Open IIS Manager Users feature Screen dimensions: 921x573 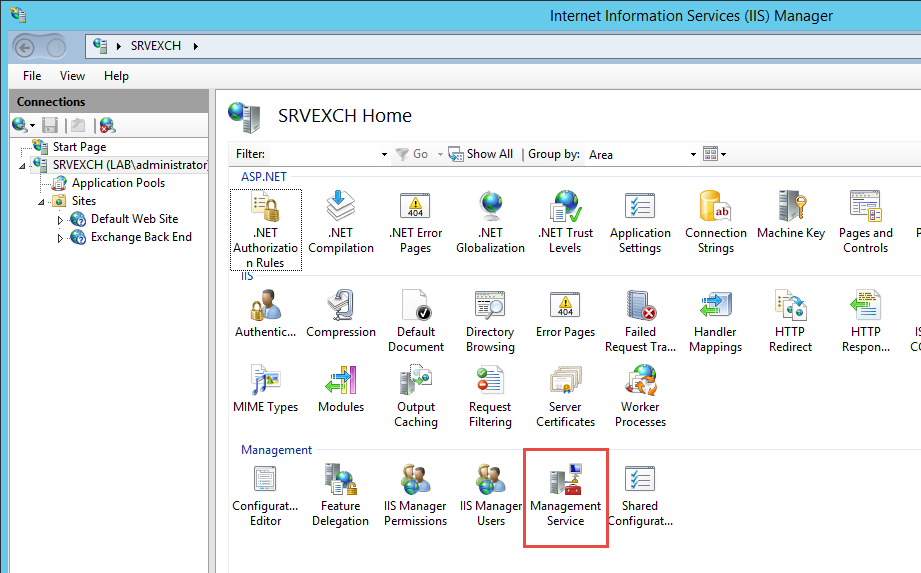[490, 496]
